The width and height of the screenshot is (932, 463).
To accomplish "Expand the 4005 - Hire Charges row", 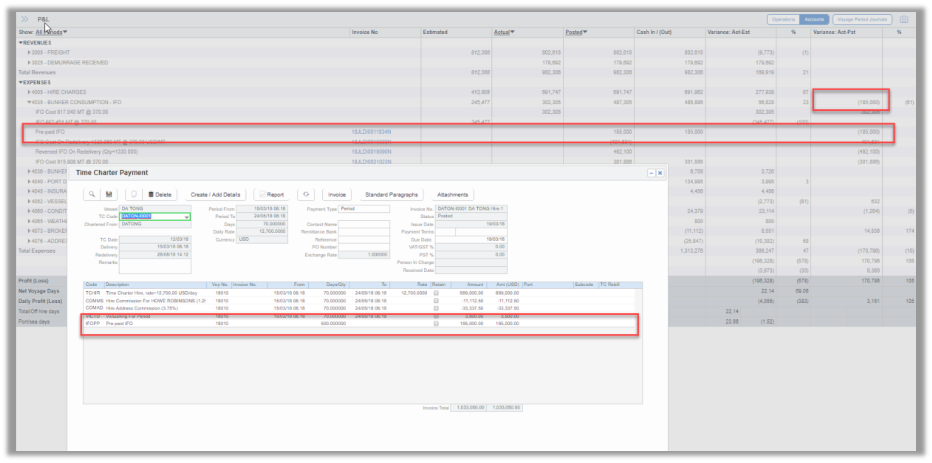I will point(29,92).
